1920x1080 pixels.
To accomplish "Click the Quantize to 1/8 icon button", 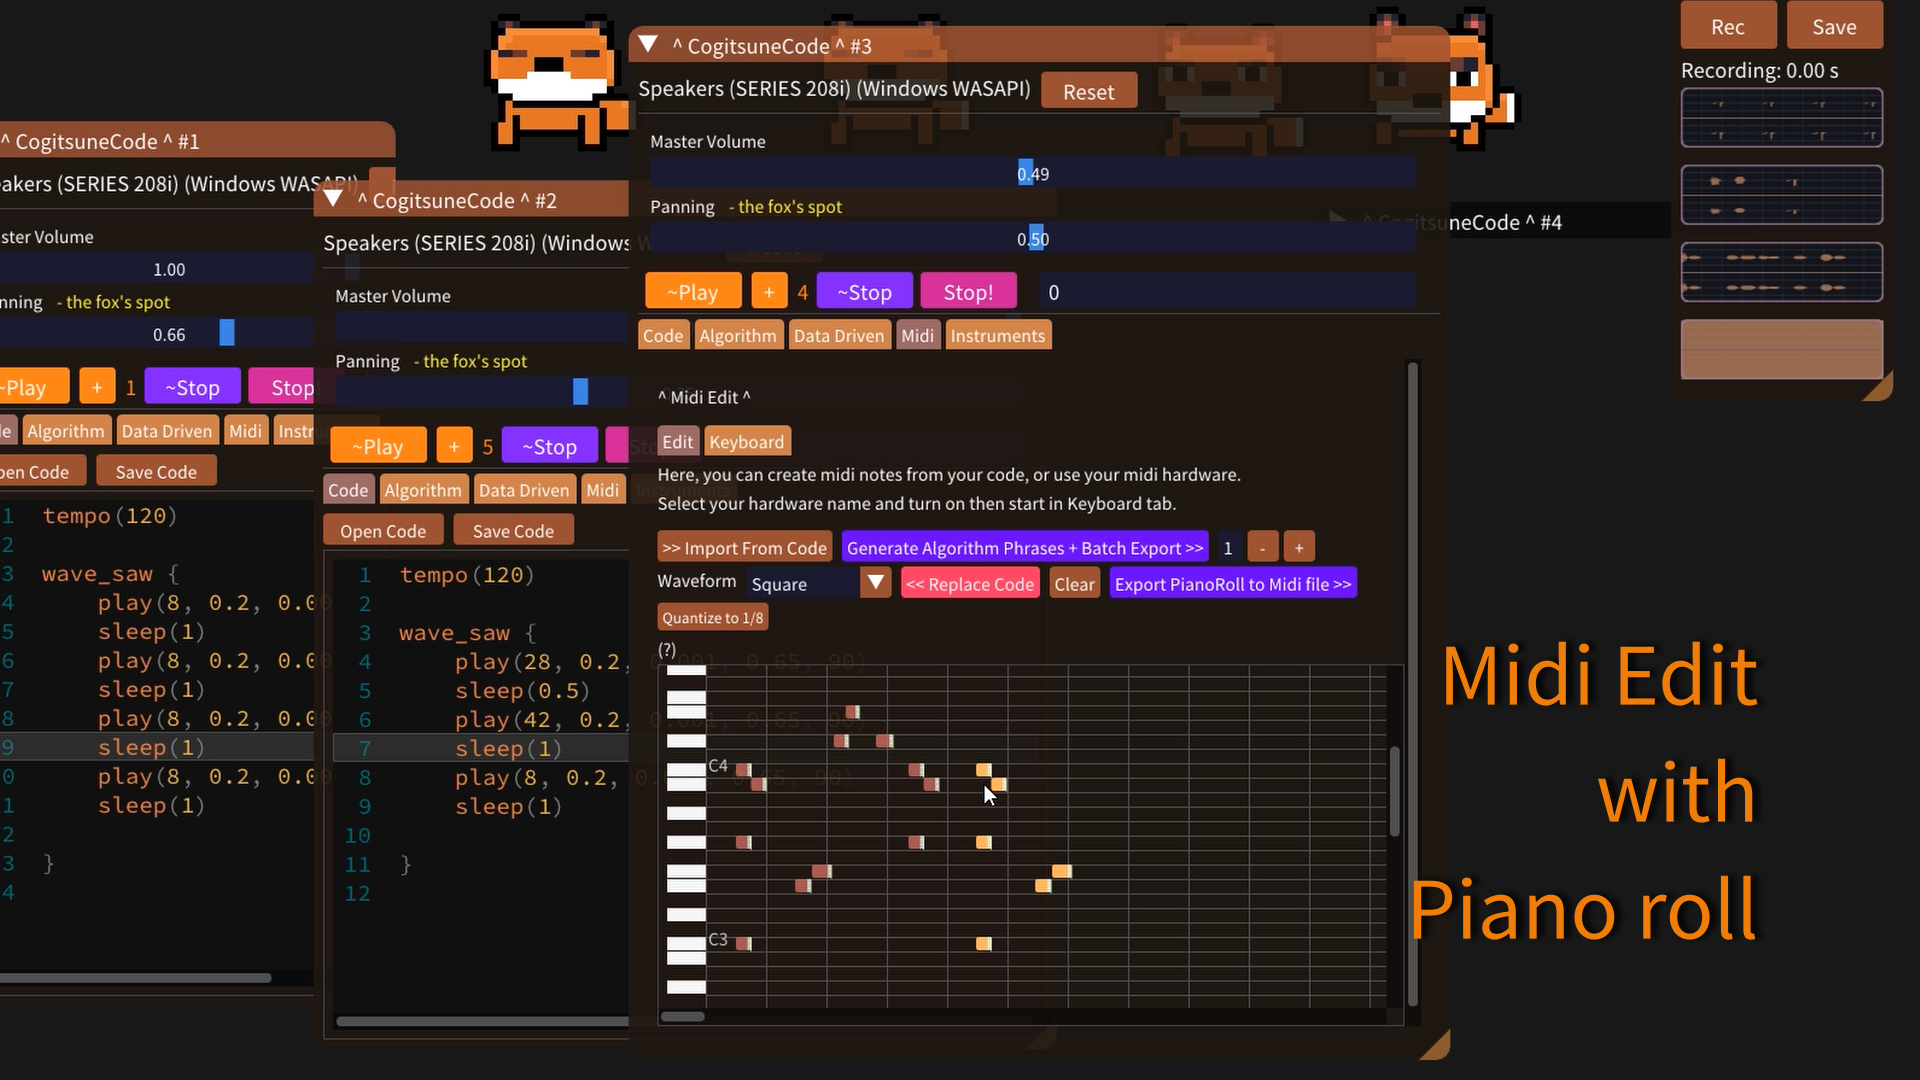I will 712,617.
